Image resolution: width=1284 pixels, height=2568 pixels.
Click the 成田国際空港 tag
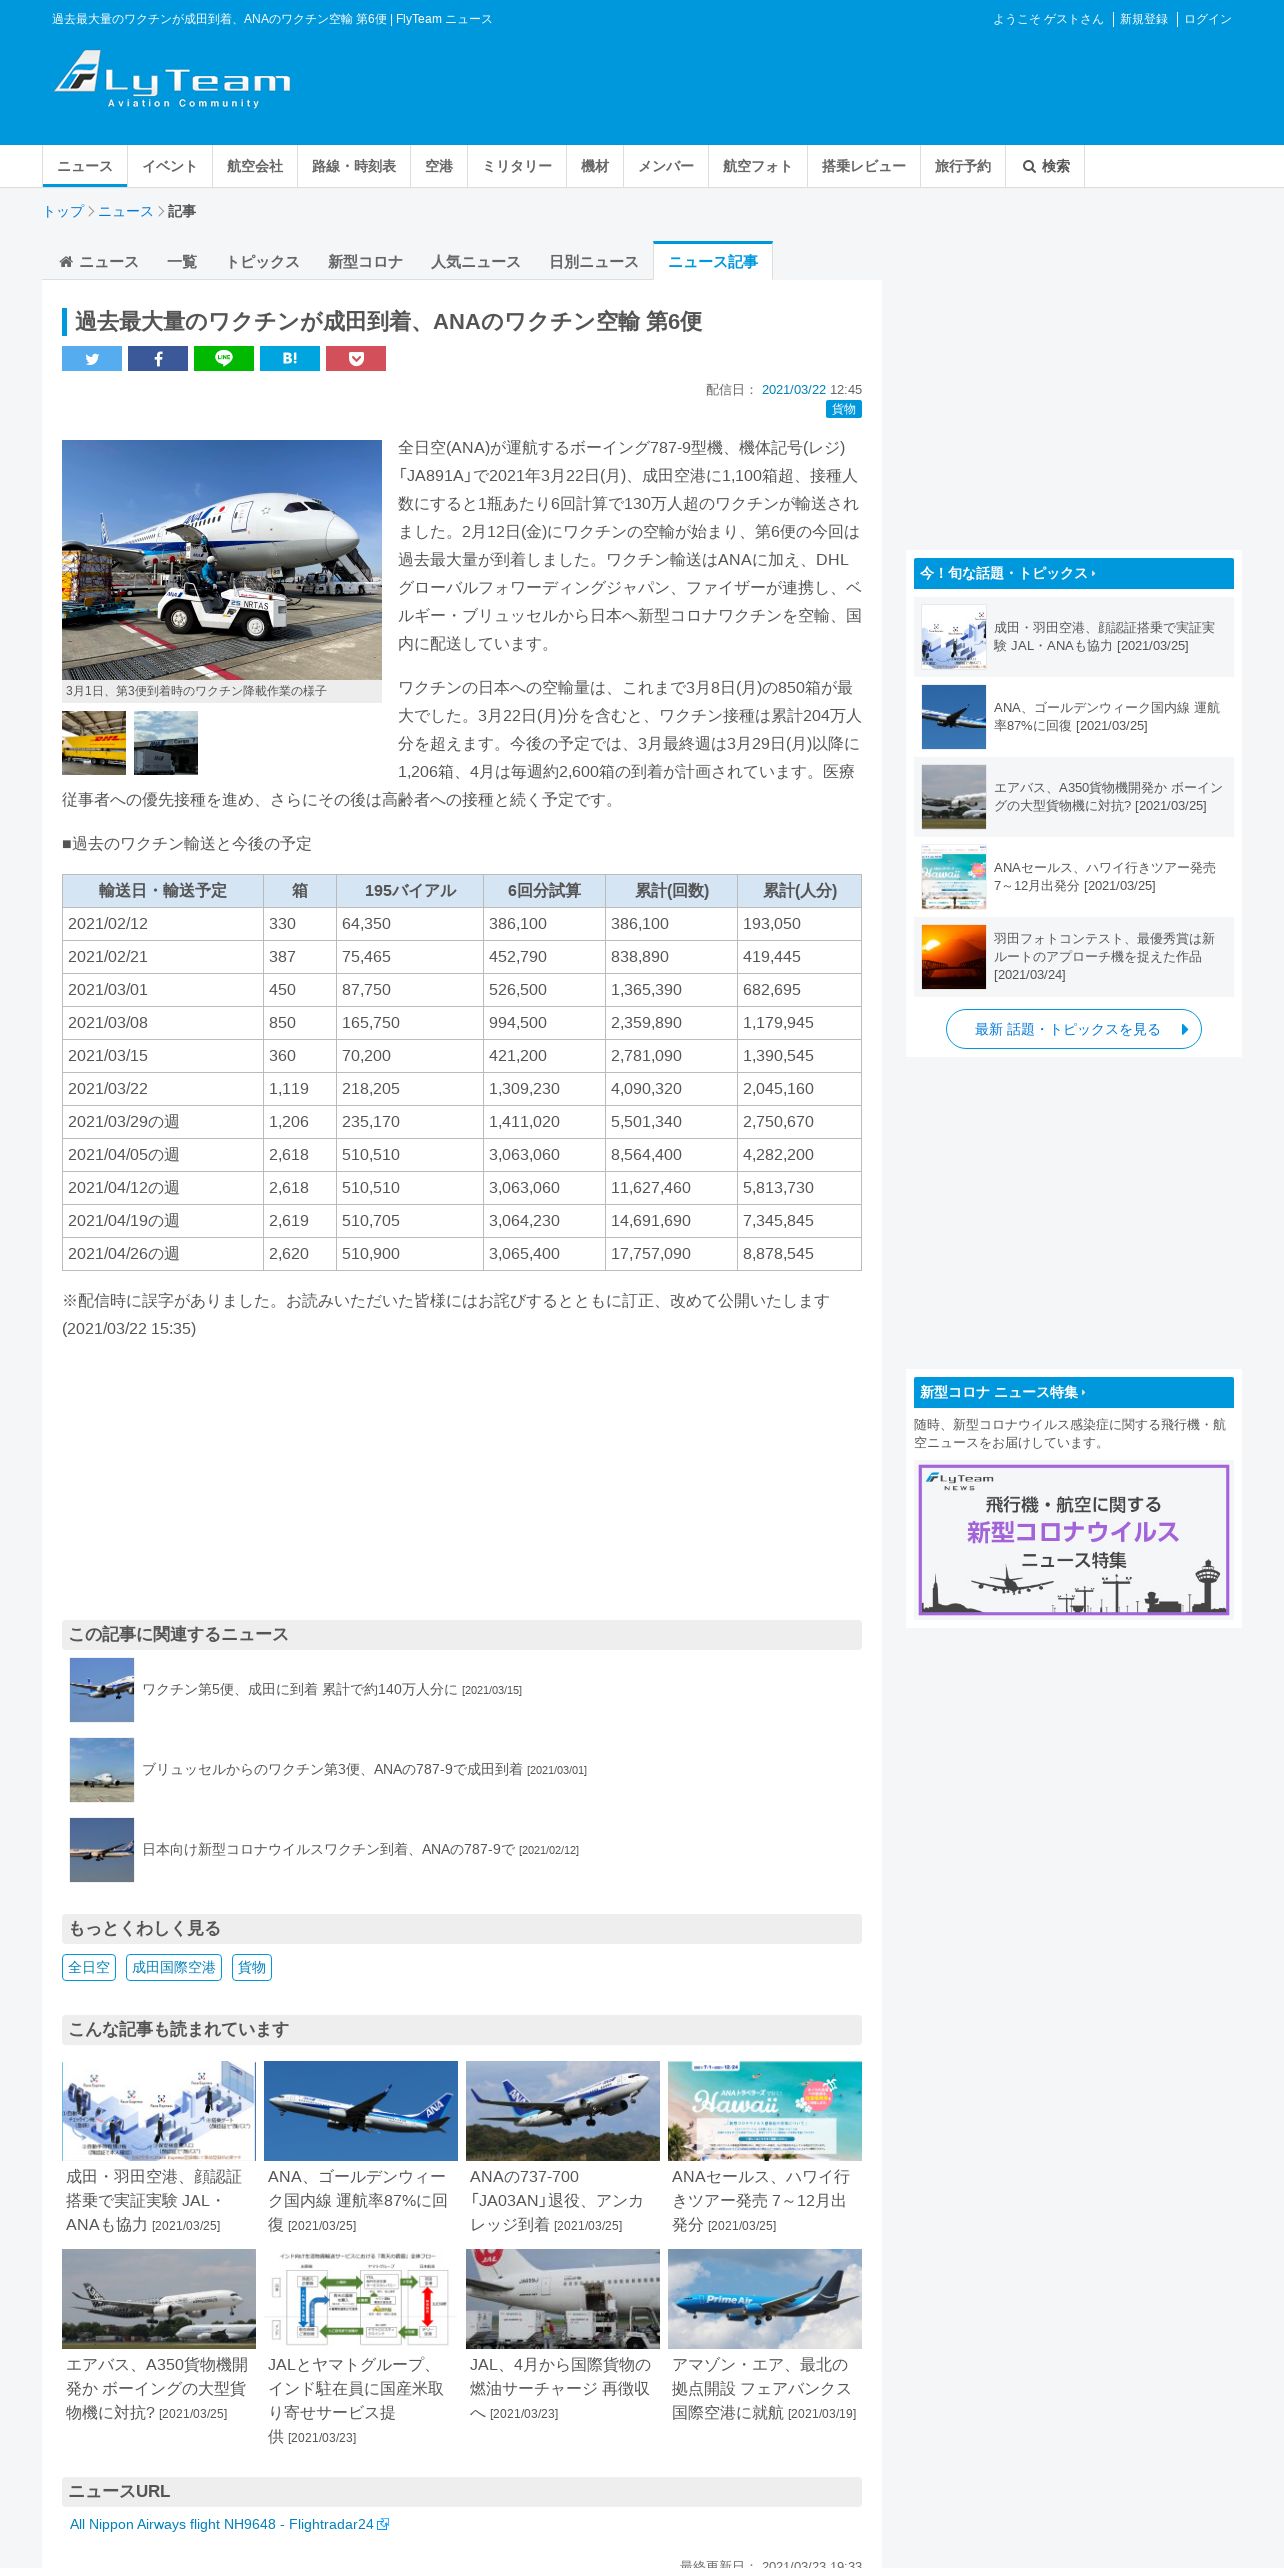point(174,1967)
